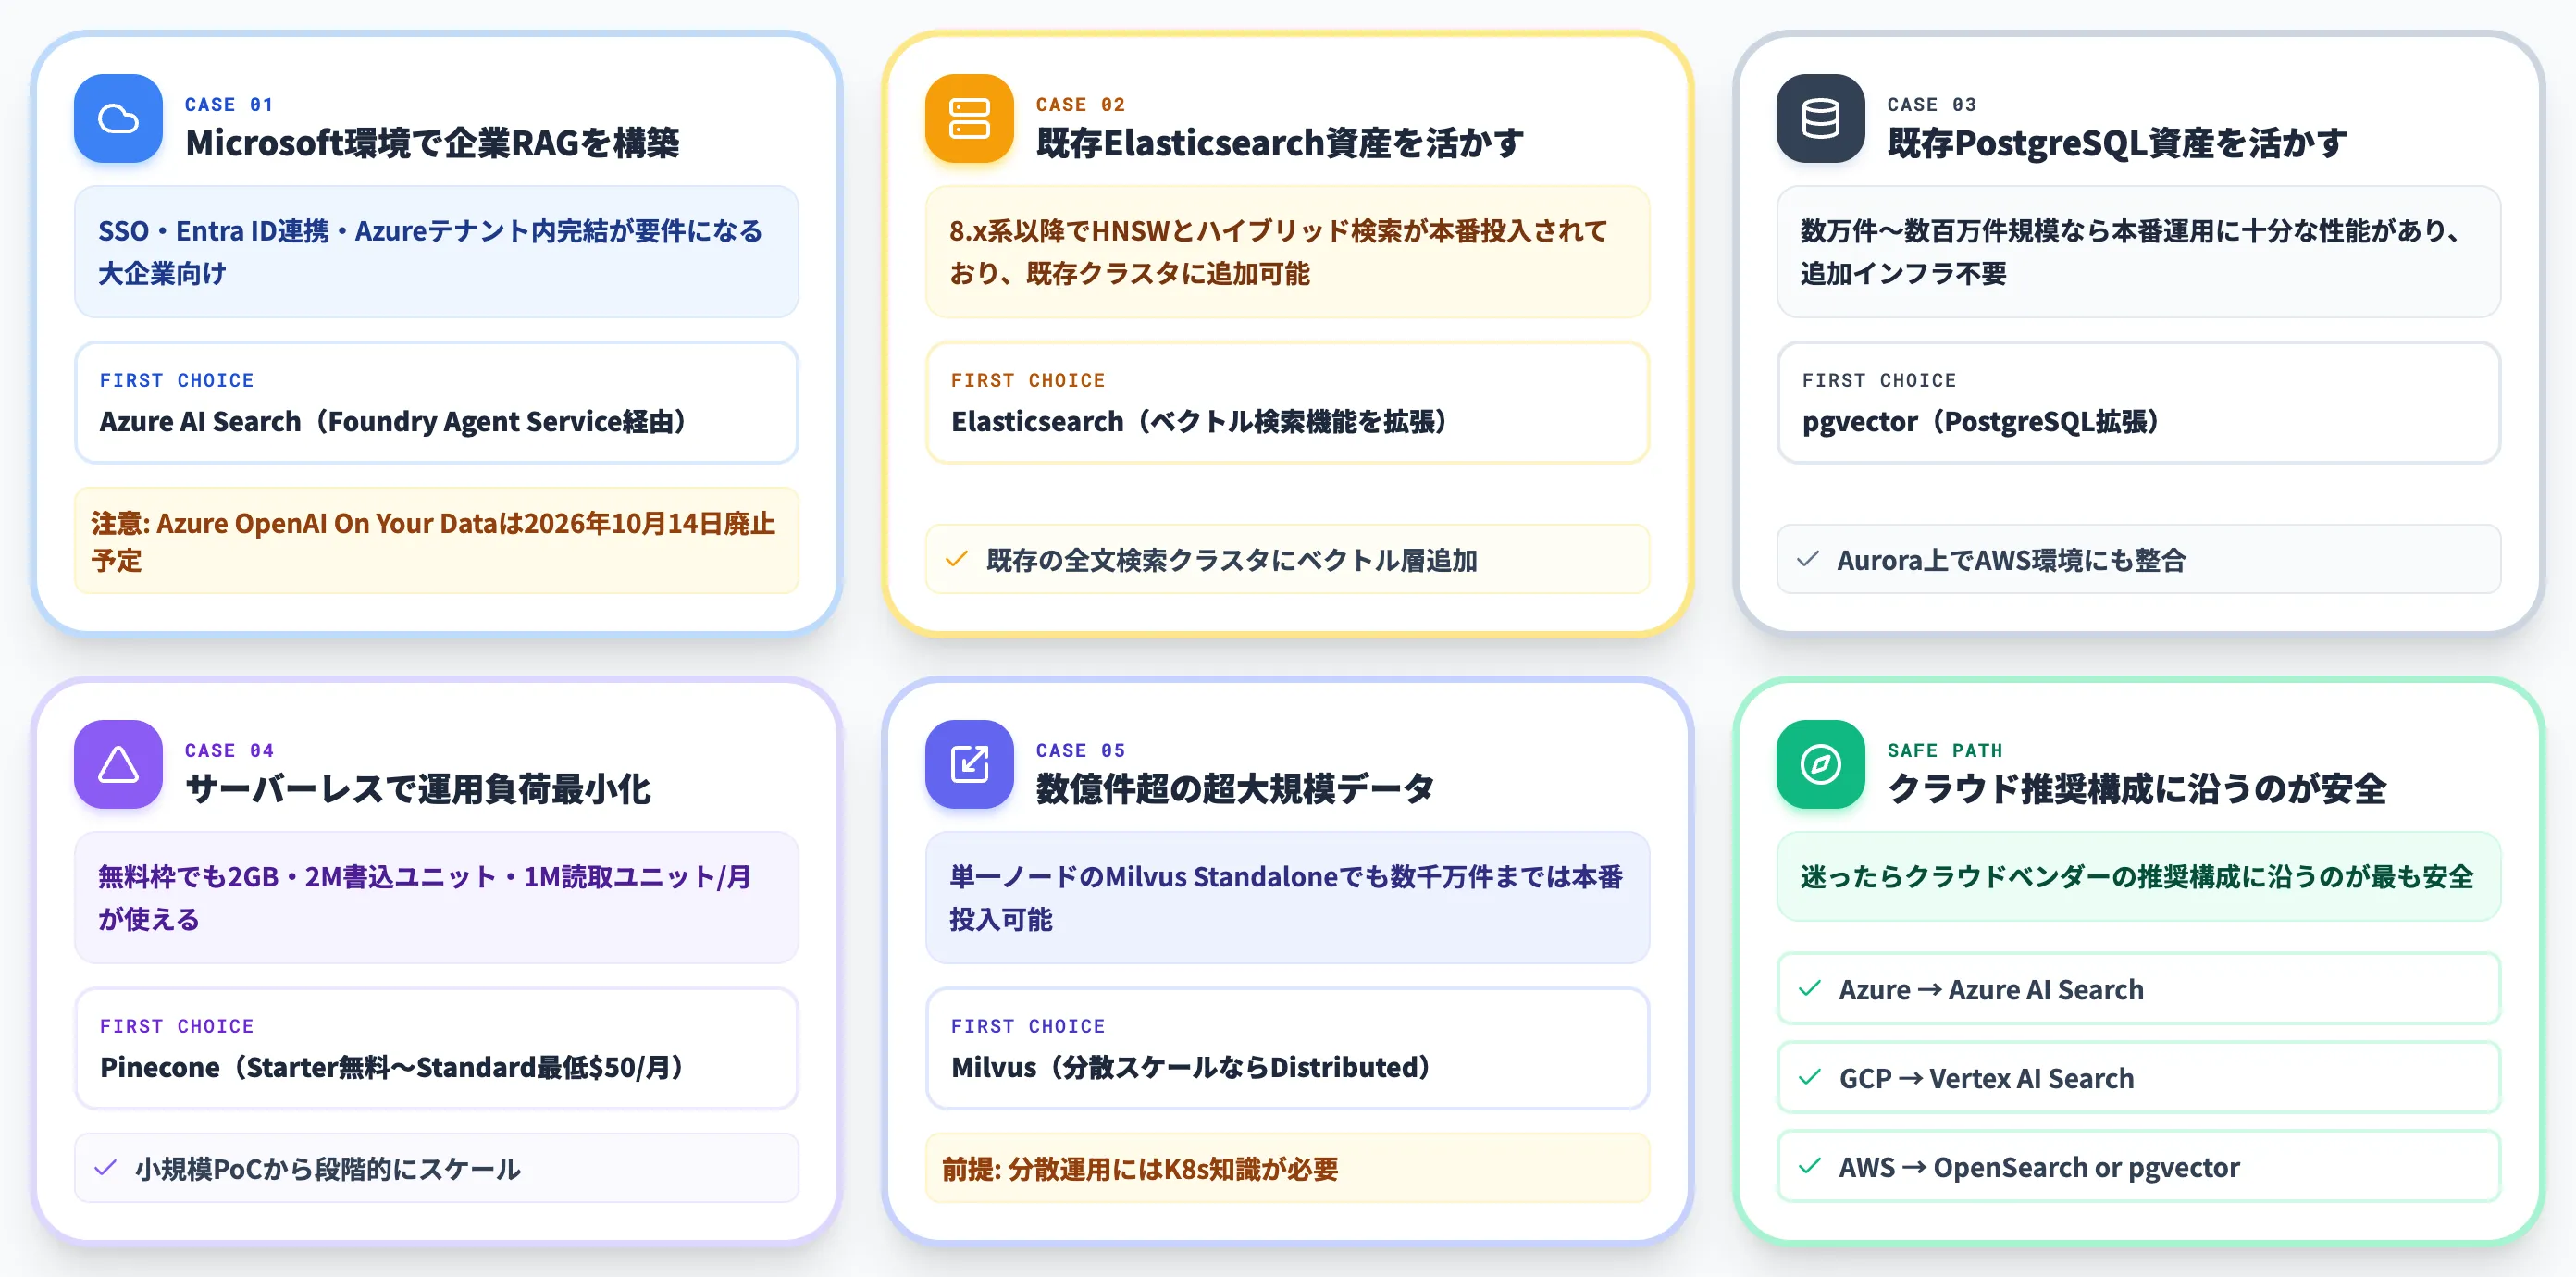
Task: Click the 既存の全文検索クラスタにベクトル層追加 row
Action: click(1287, 559)
